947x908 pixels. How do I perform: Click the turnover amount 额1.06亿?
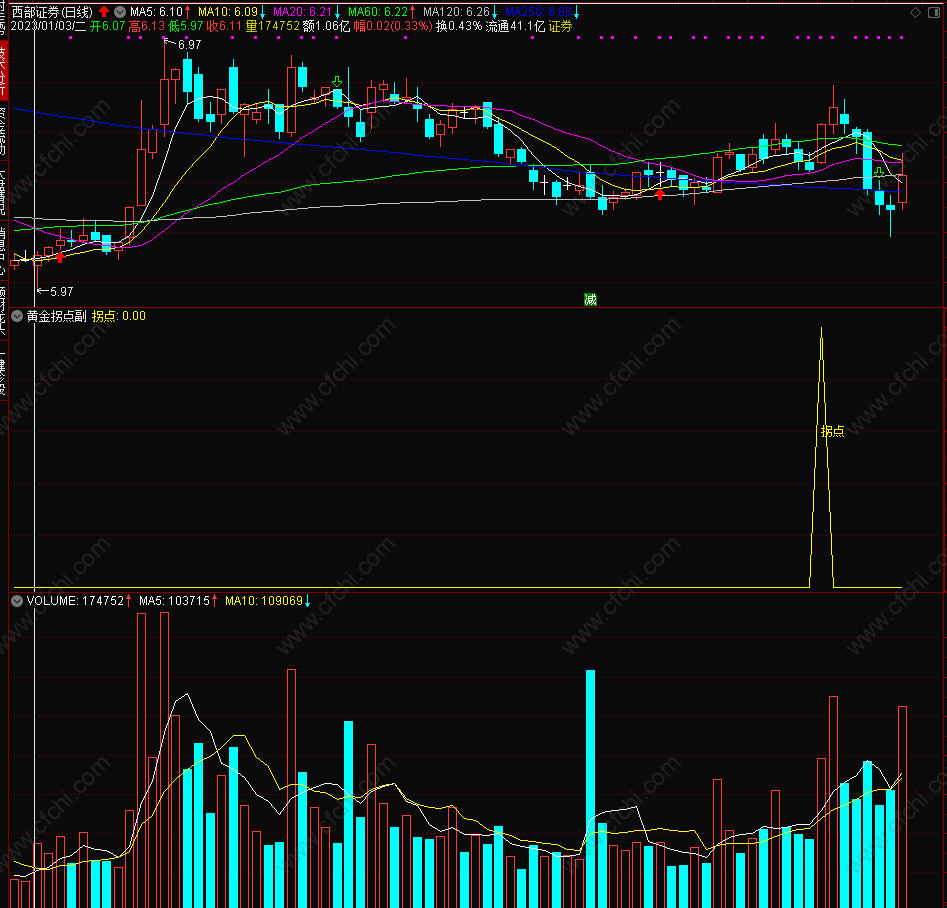coord(326,26)
